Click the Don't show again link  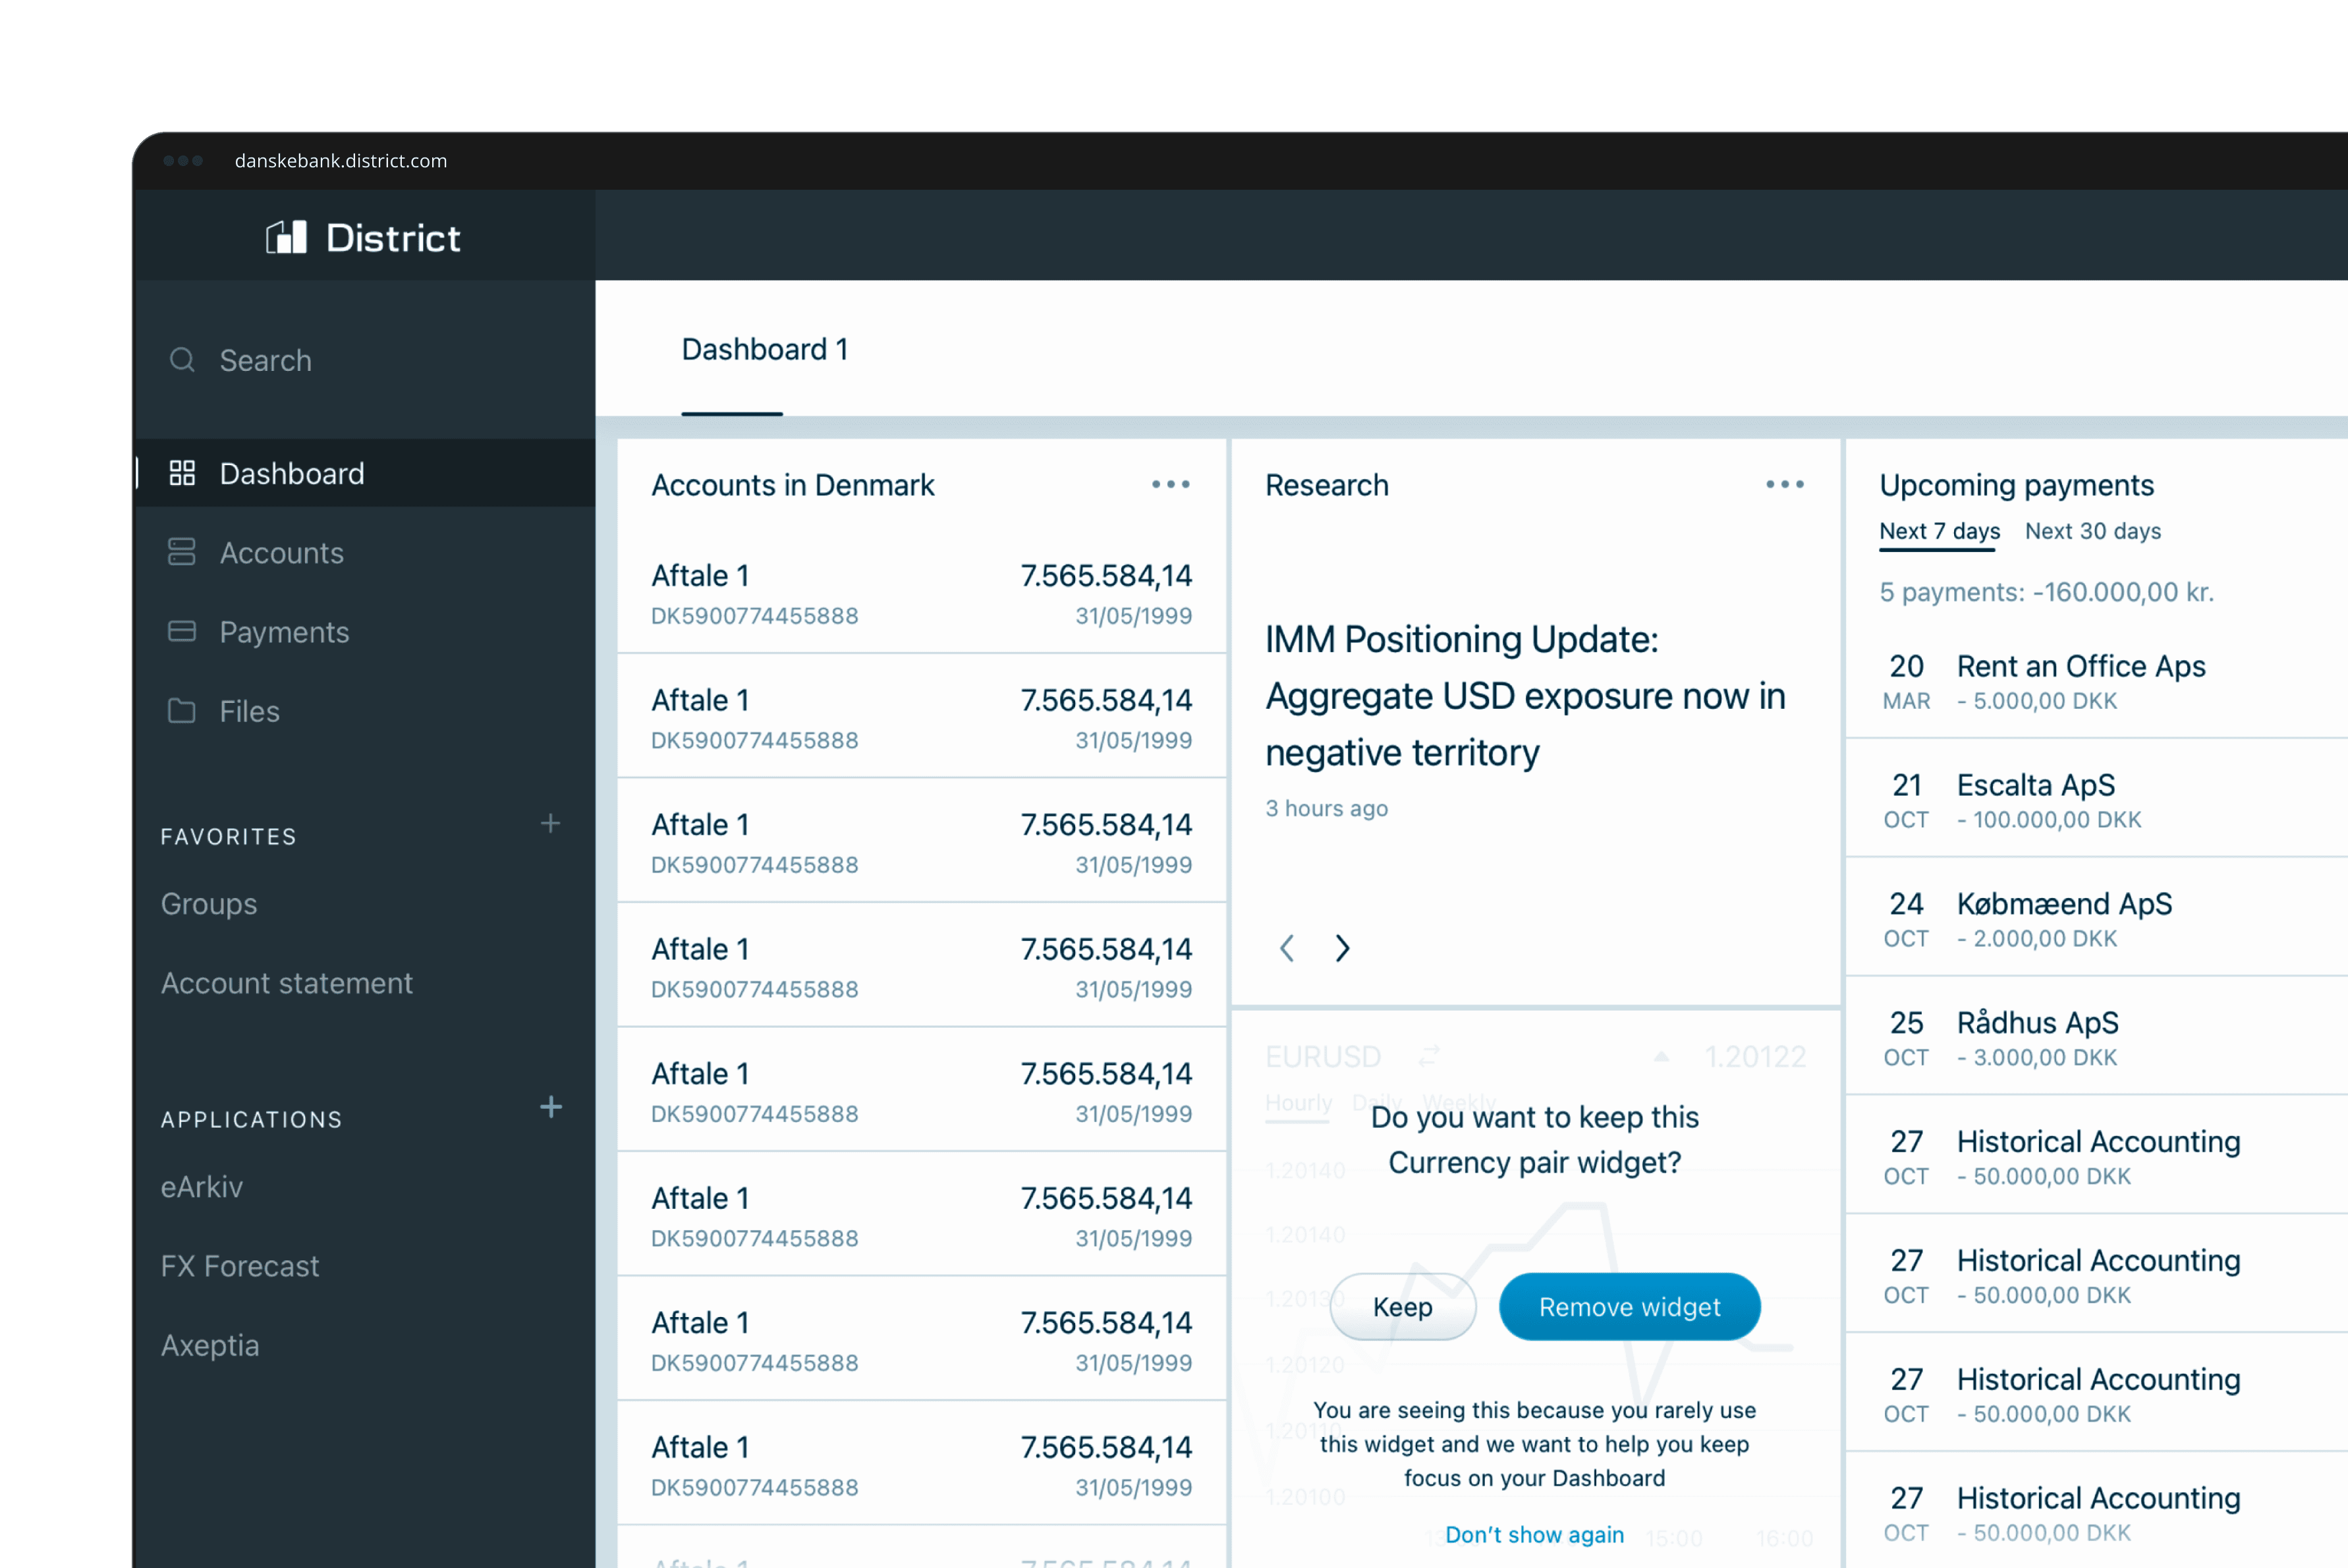pyautogui.click(x=1534, y=1534)
